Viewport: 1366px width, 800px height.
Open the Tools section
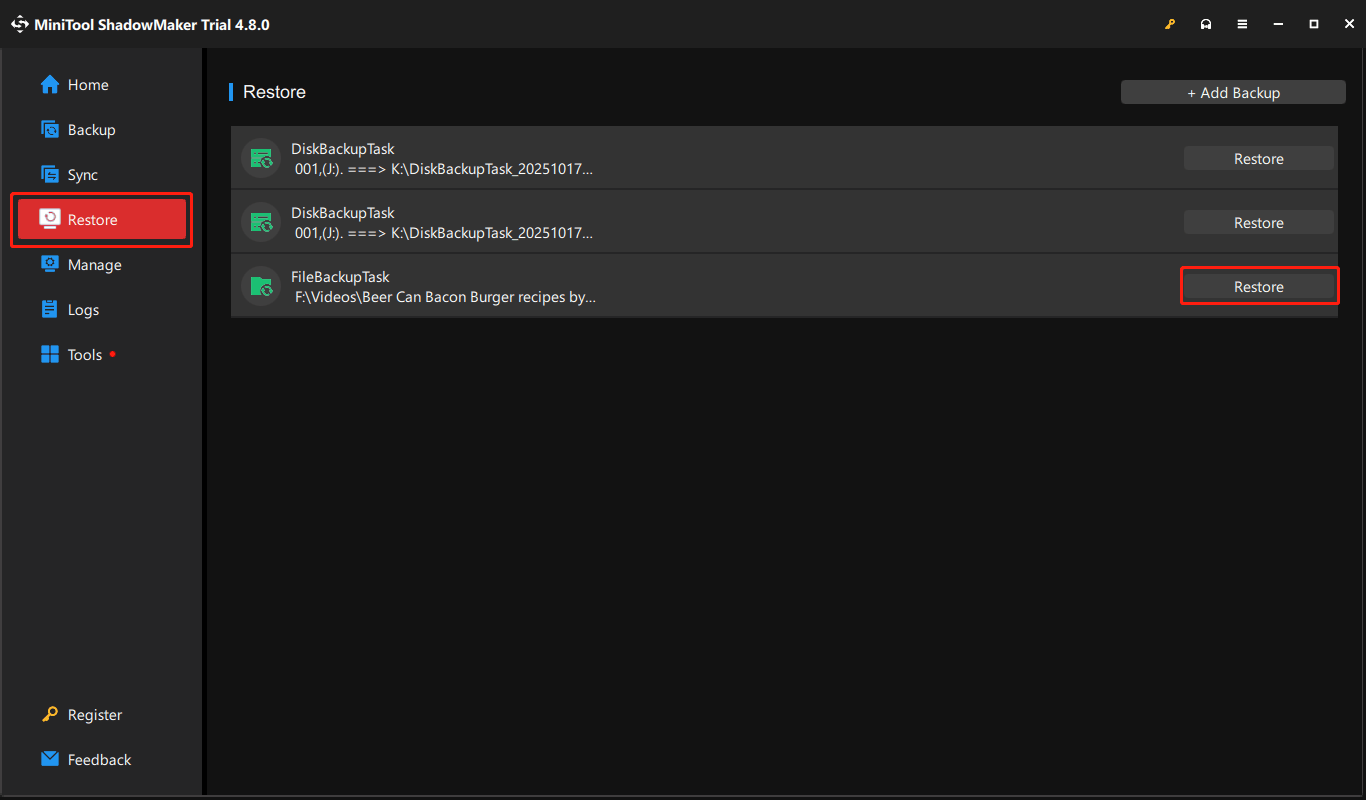[x=85, y=355]
